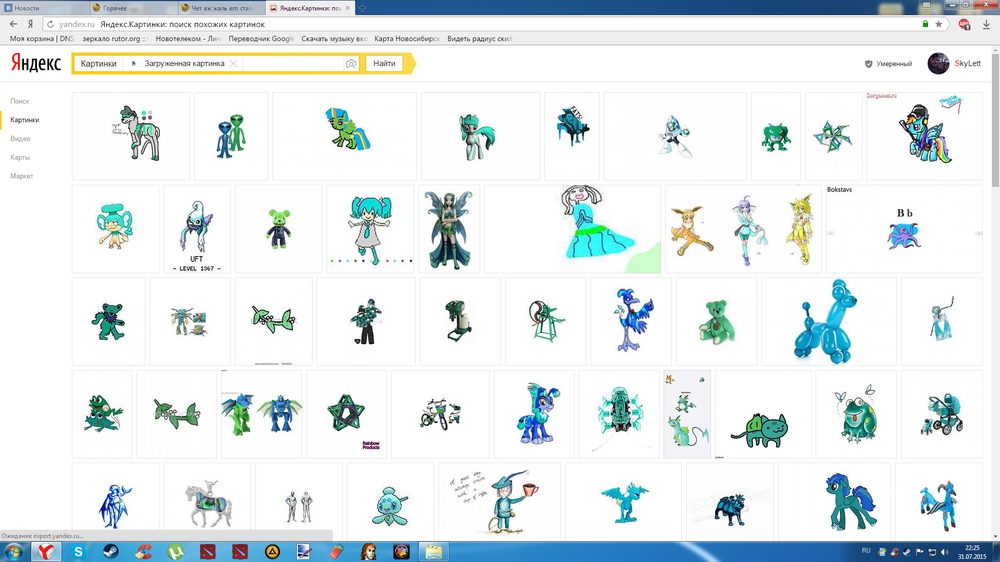Open the Bokstavs 'B b' octopus thumbnail
The width and height of the screenshot is (1000, 562).
pyautogui.click(x=904, y=229)
